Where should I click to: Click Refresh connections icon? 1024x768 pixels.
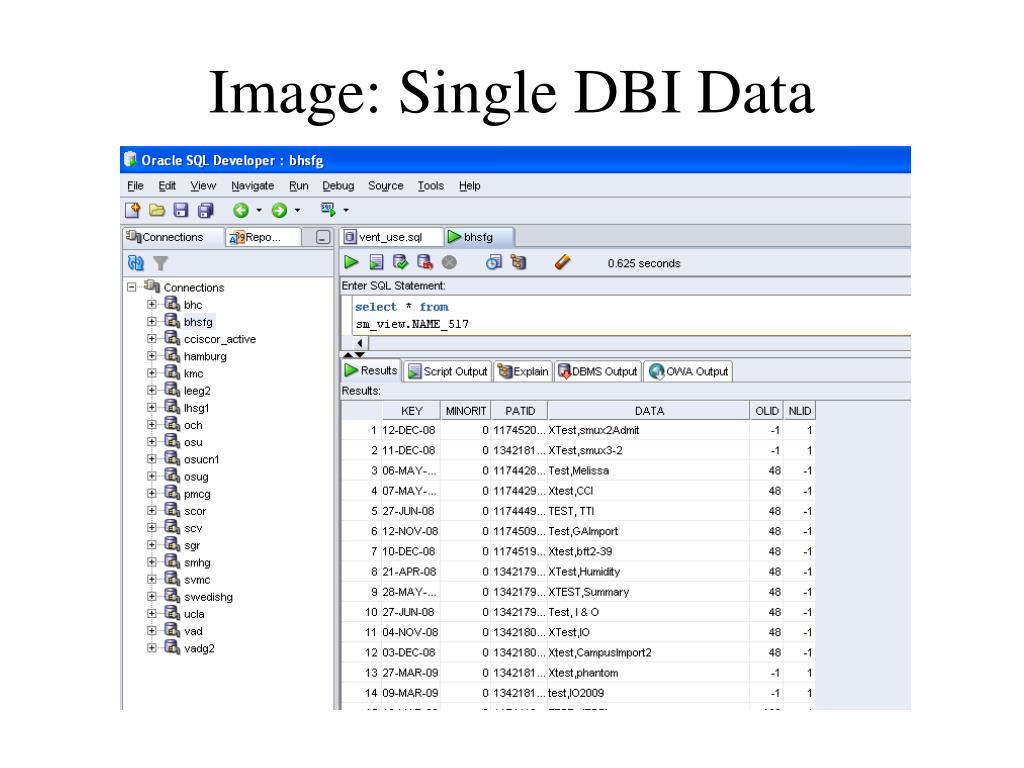pyautogui.click(x=136, y=263)
